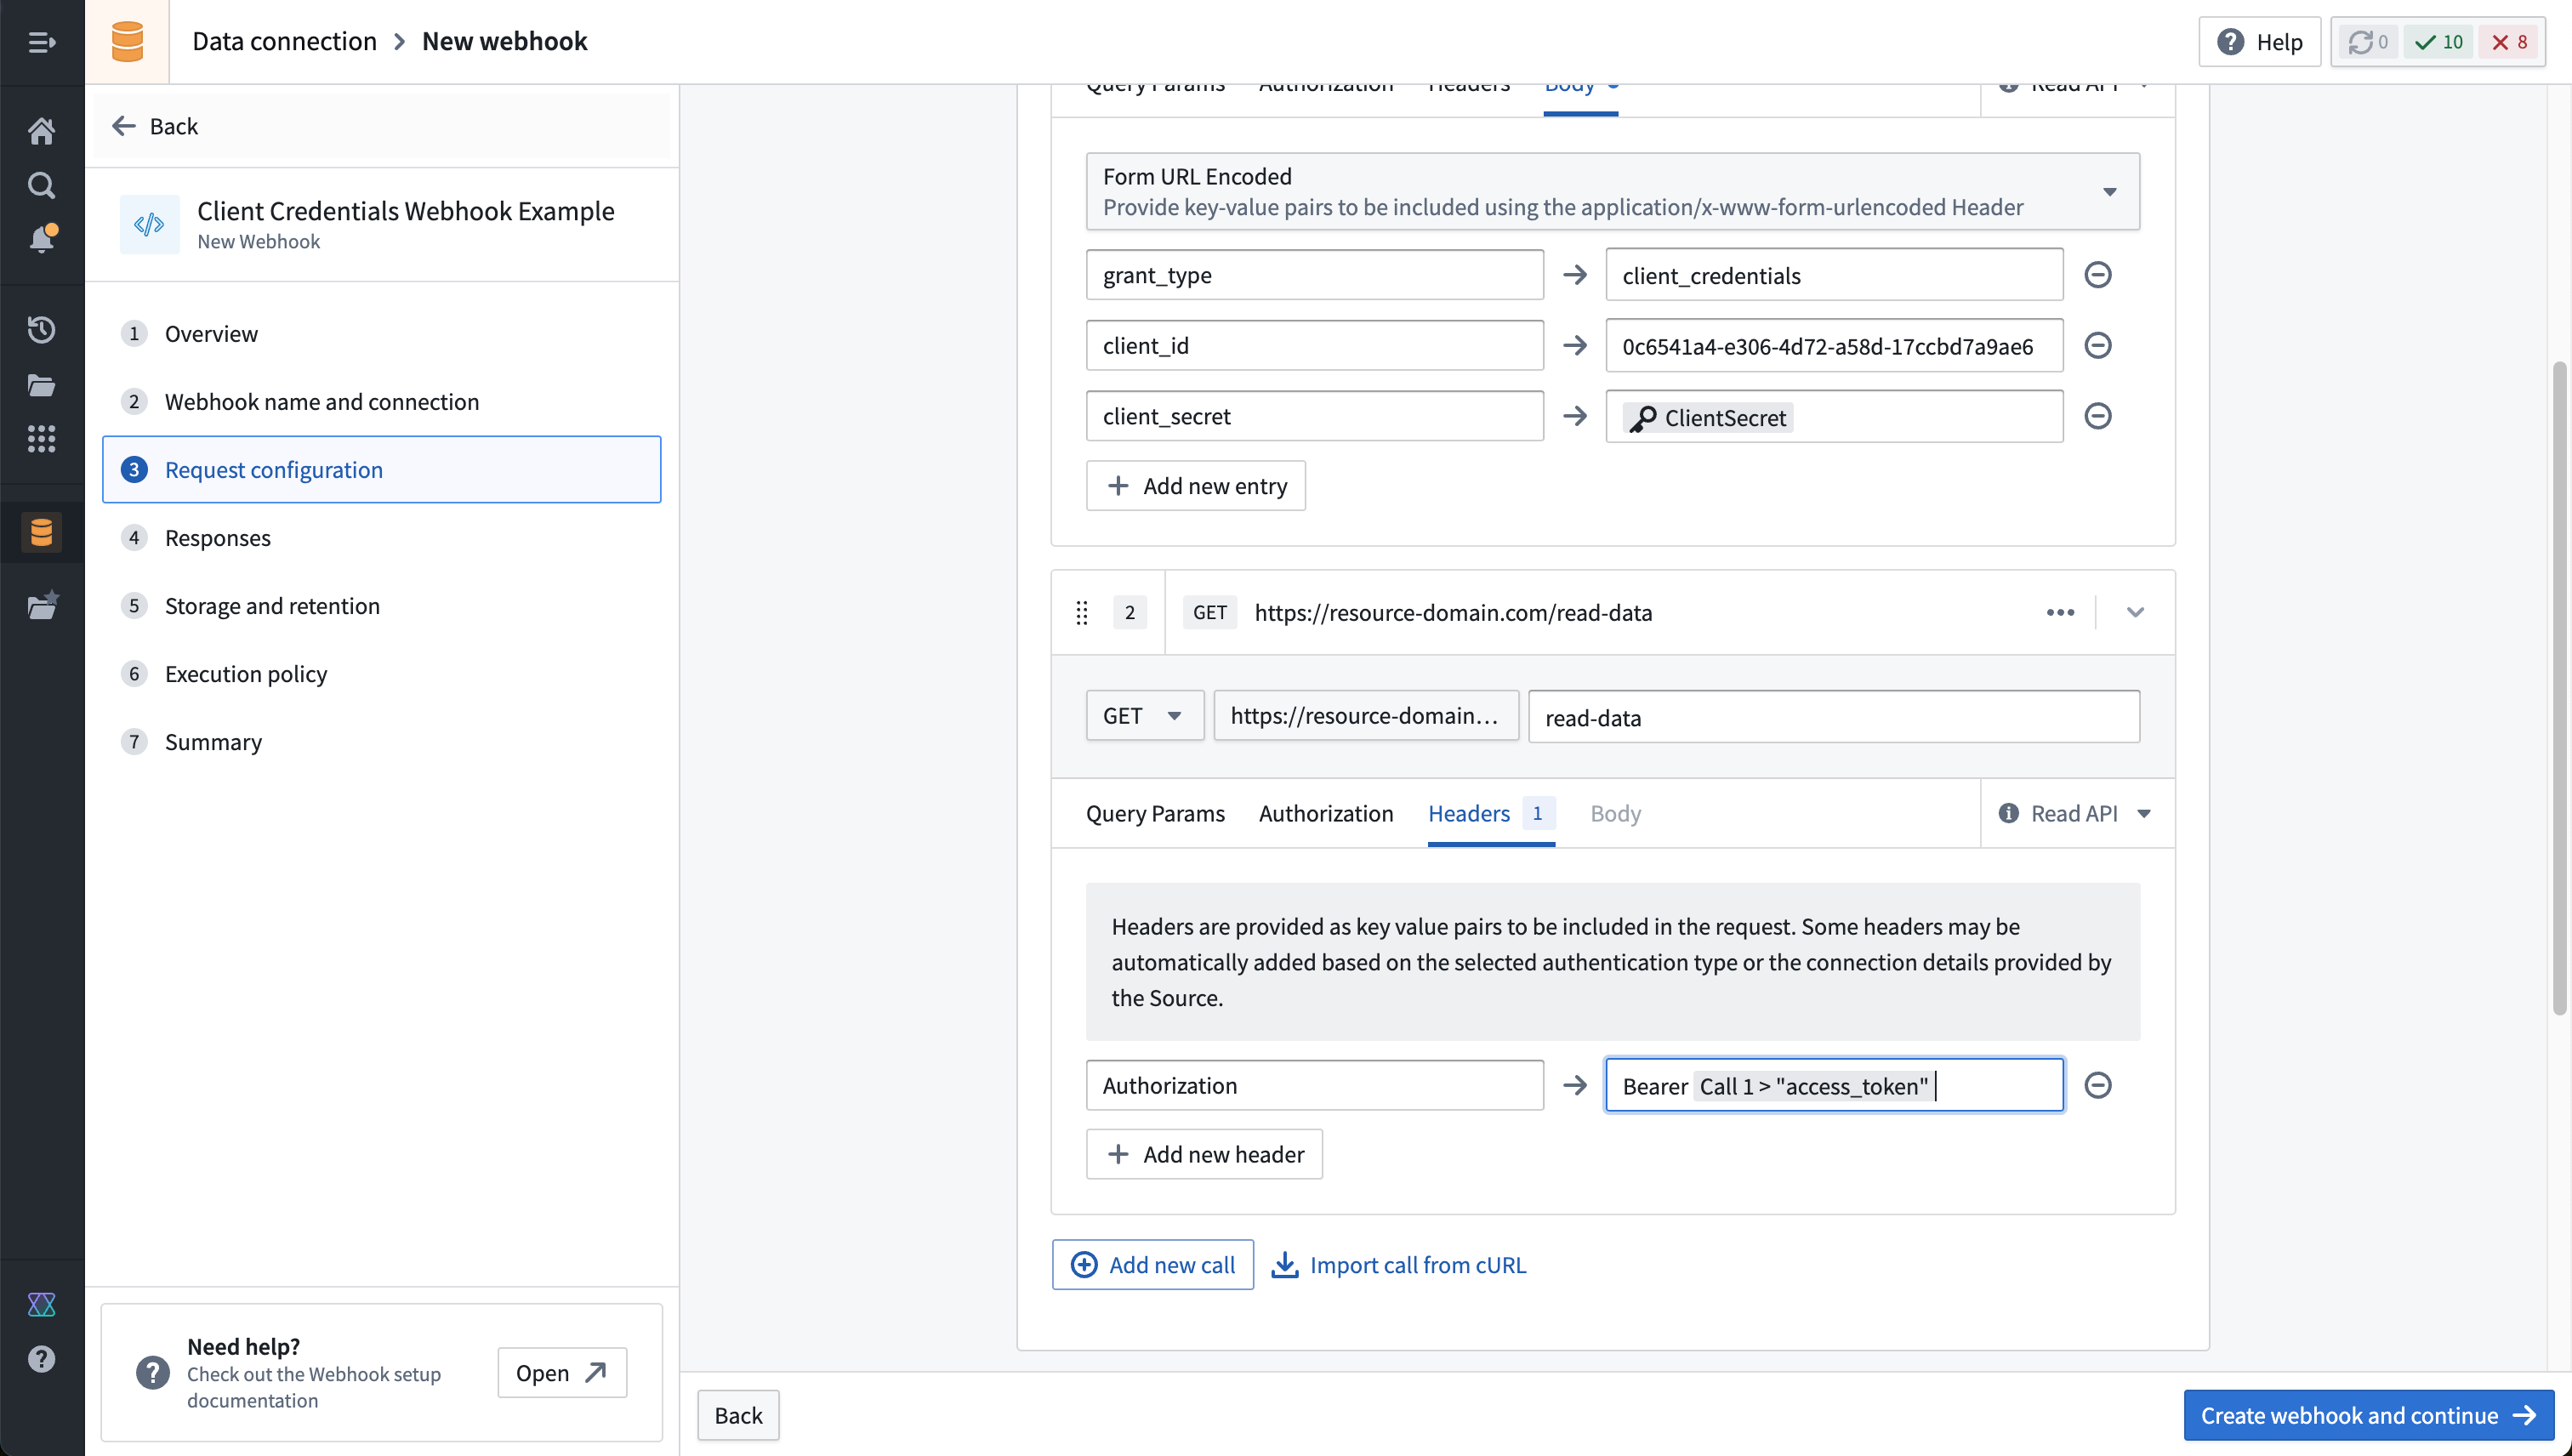Expand the call 2 collapse chevron
Viewport: 2572px width, 1456px height.
2136,613
